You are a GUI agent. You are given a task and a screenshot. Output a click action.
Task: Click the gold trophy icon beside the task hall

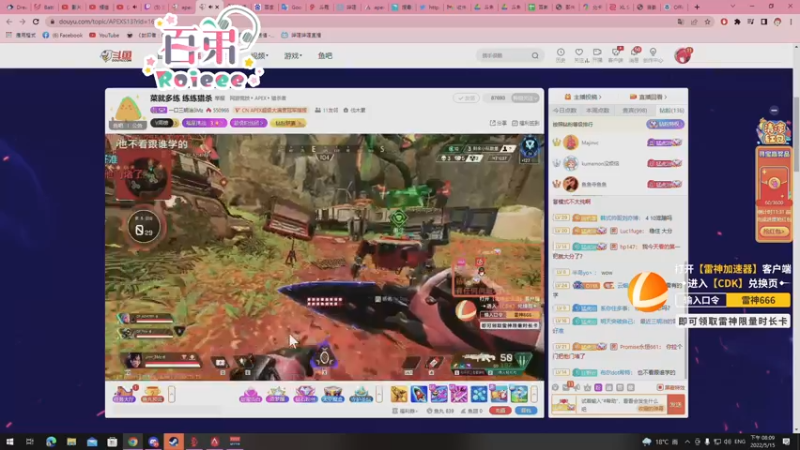click(153, 394)
